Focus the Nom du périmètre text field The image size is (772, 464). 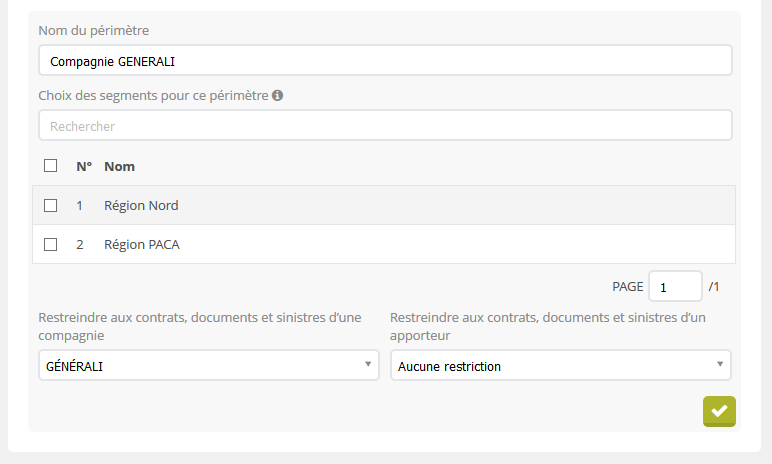click(385, 61)
